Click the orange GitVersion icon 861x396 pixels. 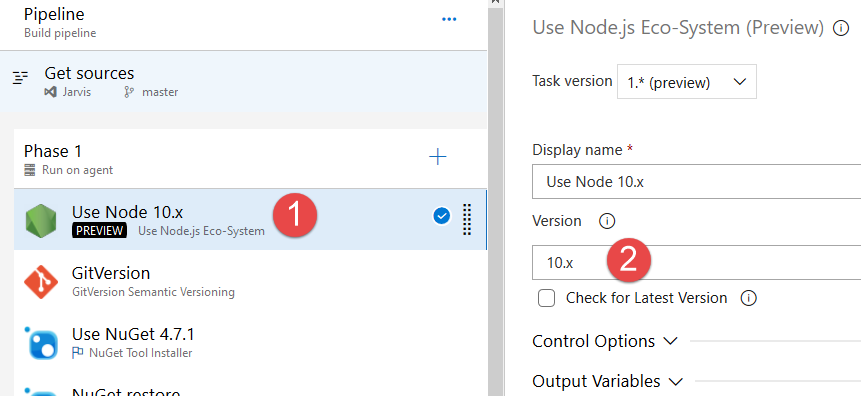coord(41,282)
